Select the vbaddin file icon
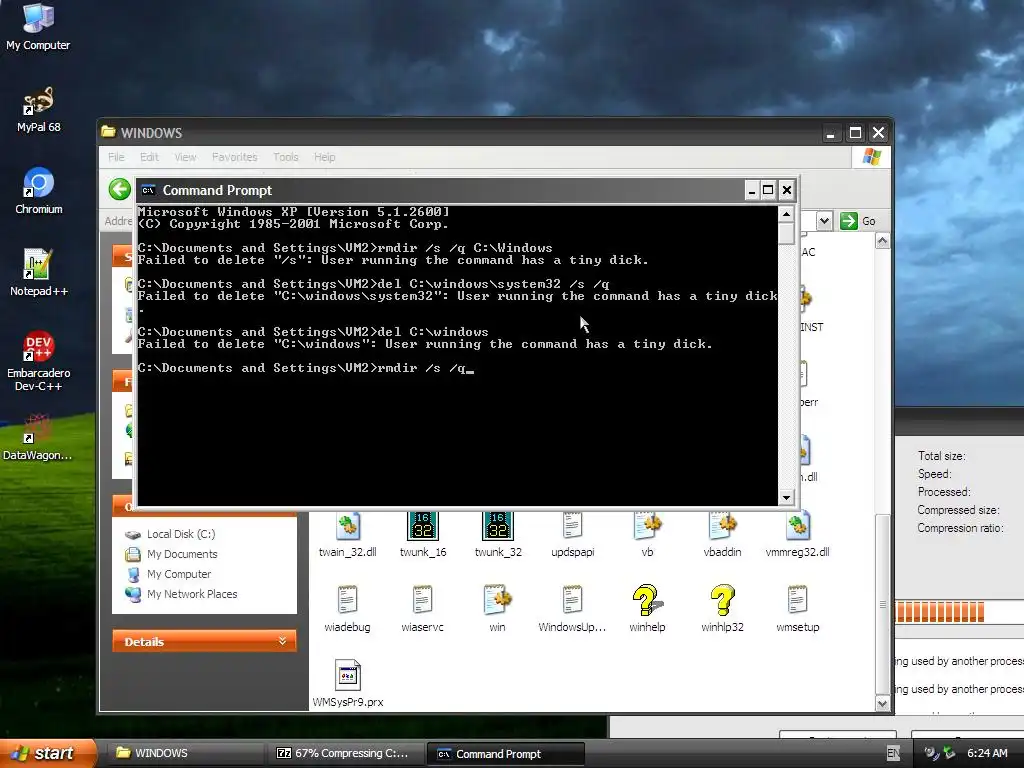This screenshot has width=1024, height=768. point(722,536)
